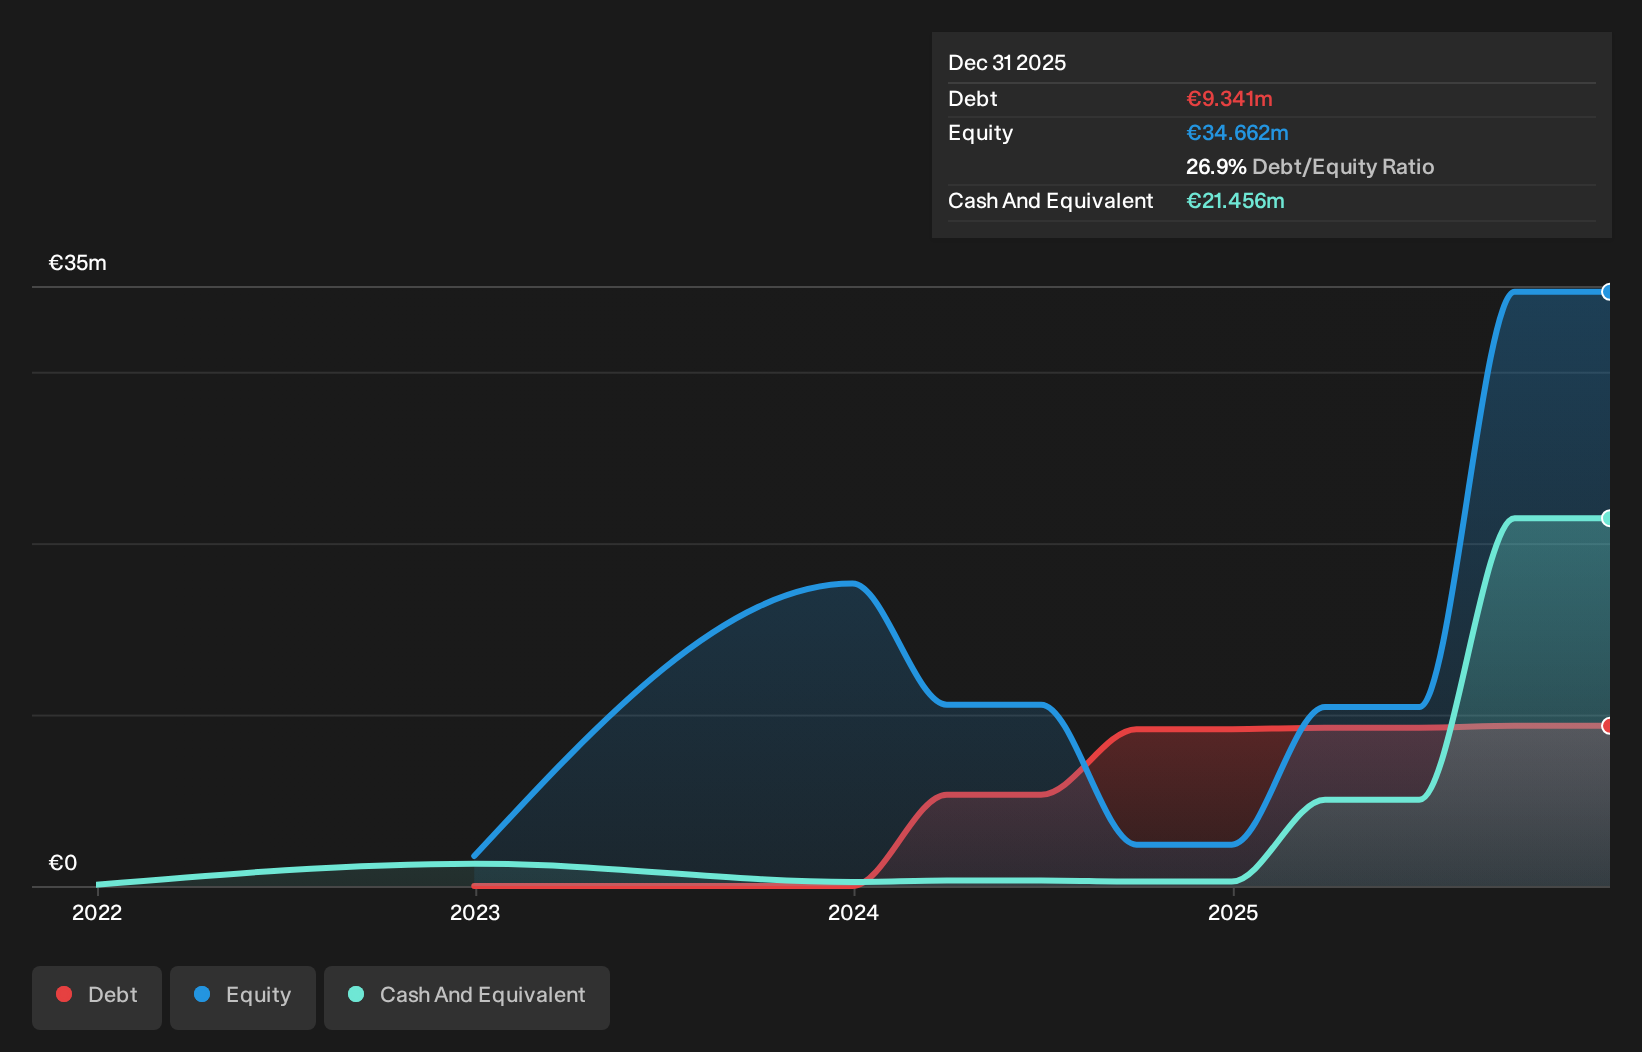Click the Debt end-point marker on chart
This screenshot has height=1052, width=1642.
coord(1608,726)
